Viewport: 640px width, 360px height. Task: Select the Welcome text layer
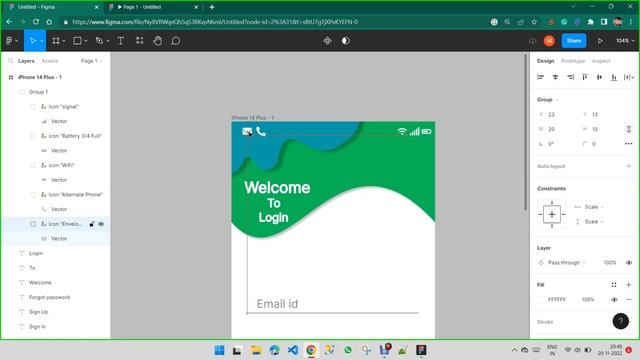pyautogui.click(x=40, y=282)
